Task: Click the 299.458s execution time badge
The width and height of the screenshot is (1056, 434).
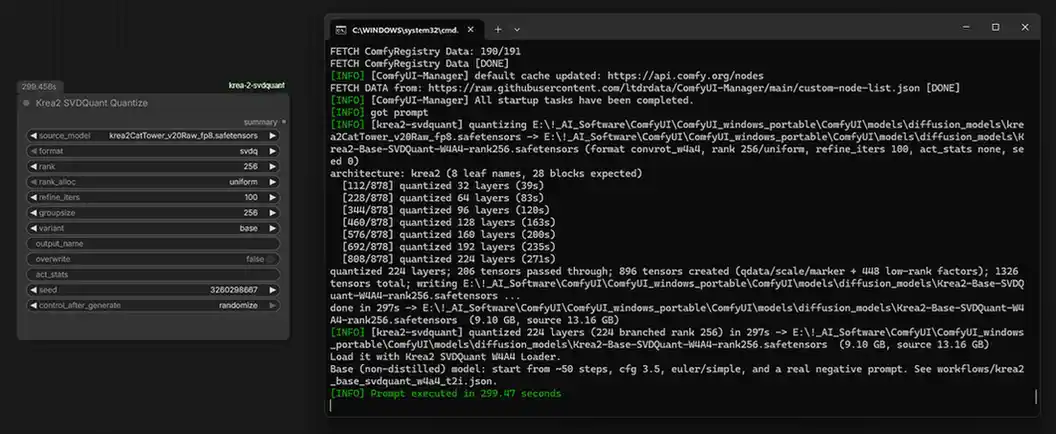Action: pyautogui.click(x=38, y=87)
